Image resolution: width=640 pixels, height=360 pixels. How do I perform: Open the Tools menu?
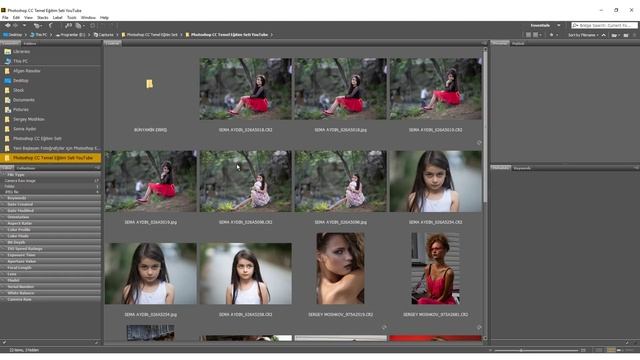pos(71,18)
